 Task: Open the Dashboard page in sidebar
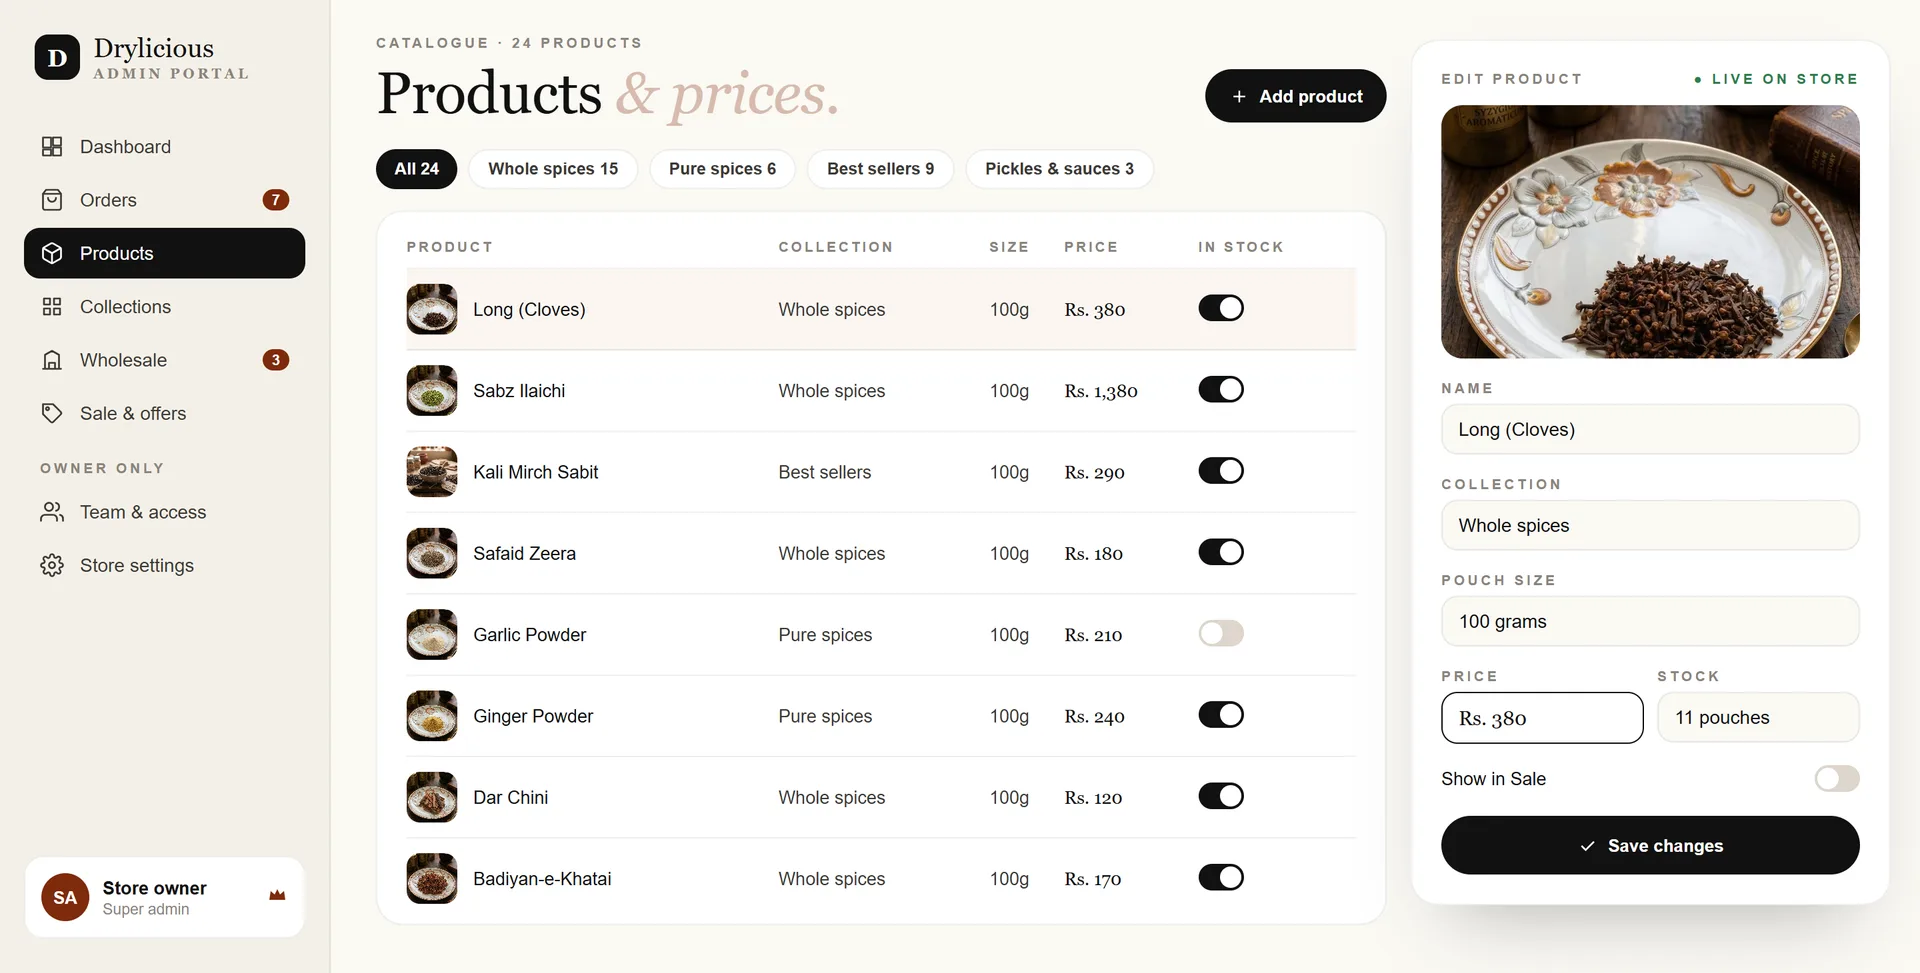click(x=164, y=147)
